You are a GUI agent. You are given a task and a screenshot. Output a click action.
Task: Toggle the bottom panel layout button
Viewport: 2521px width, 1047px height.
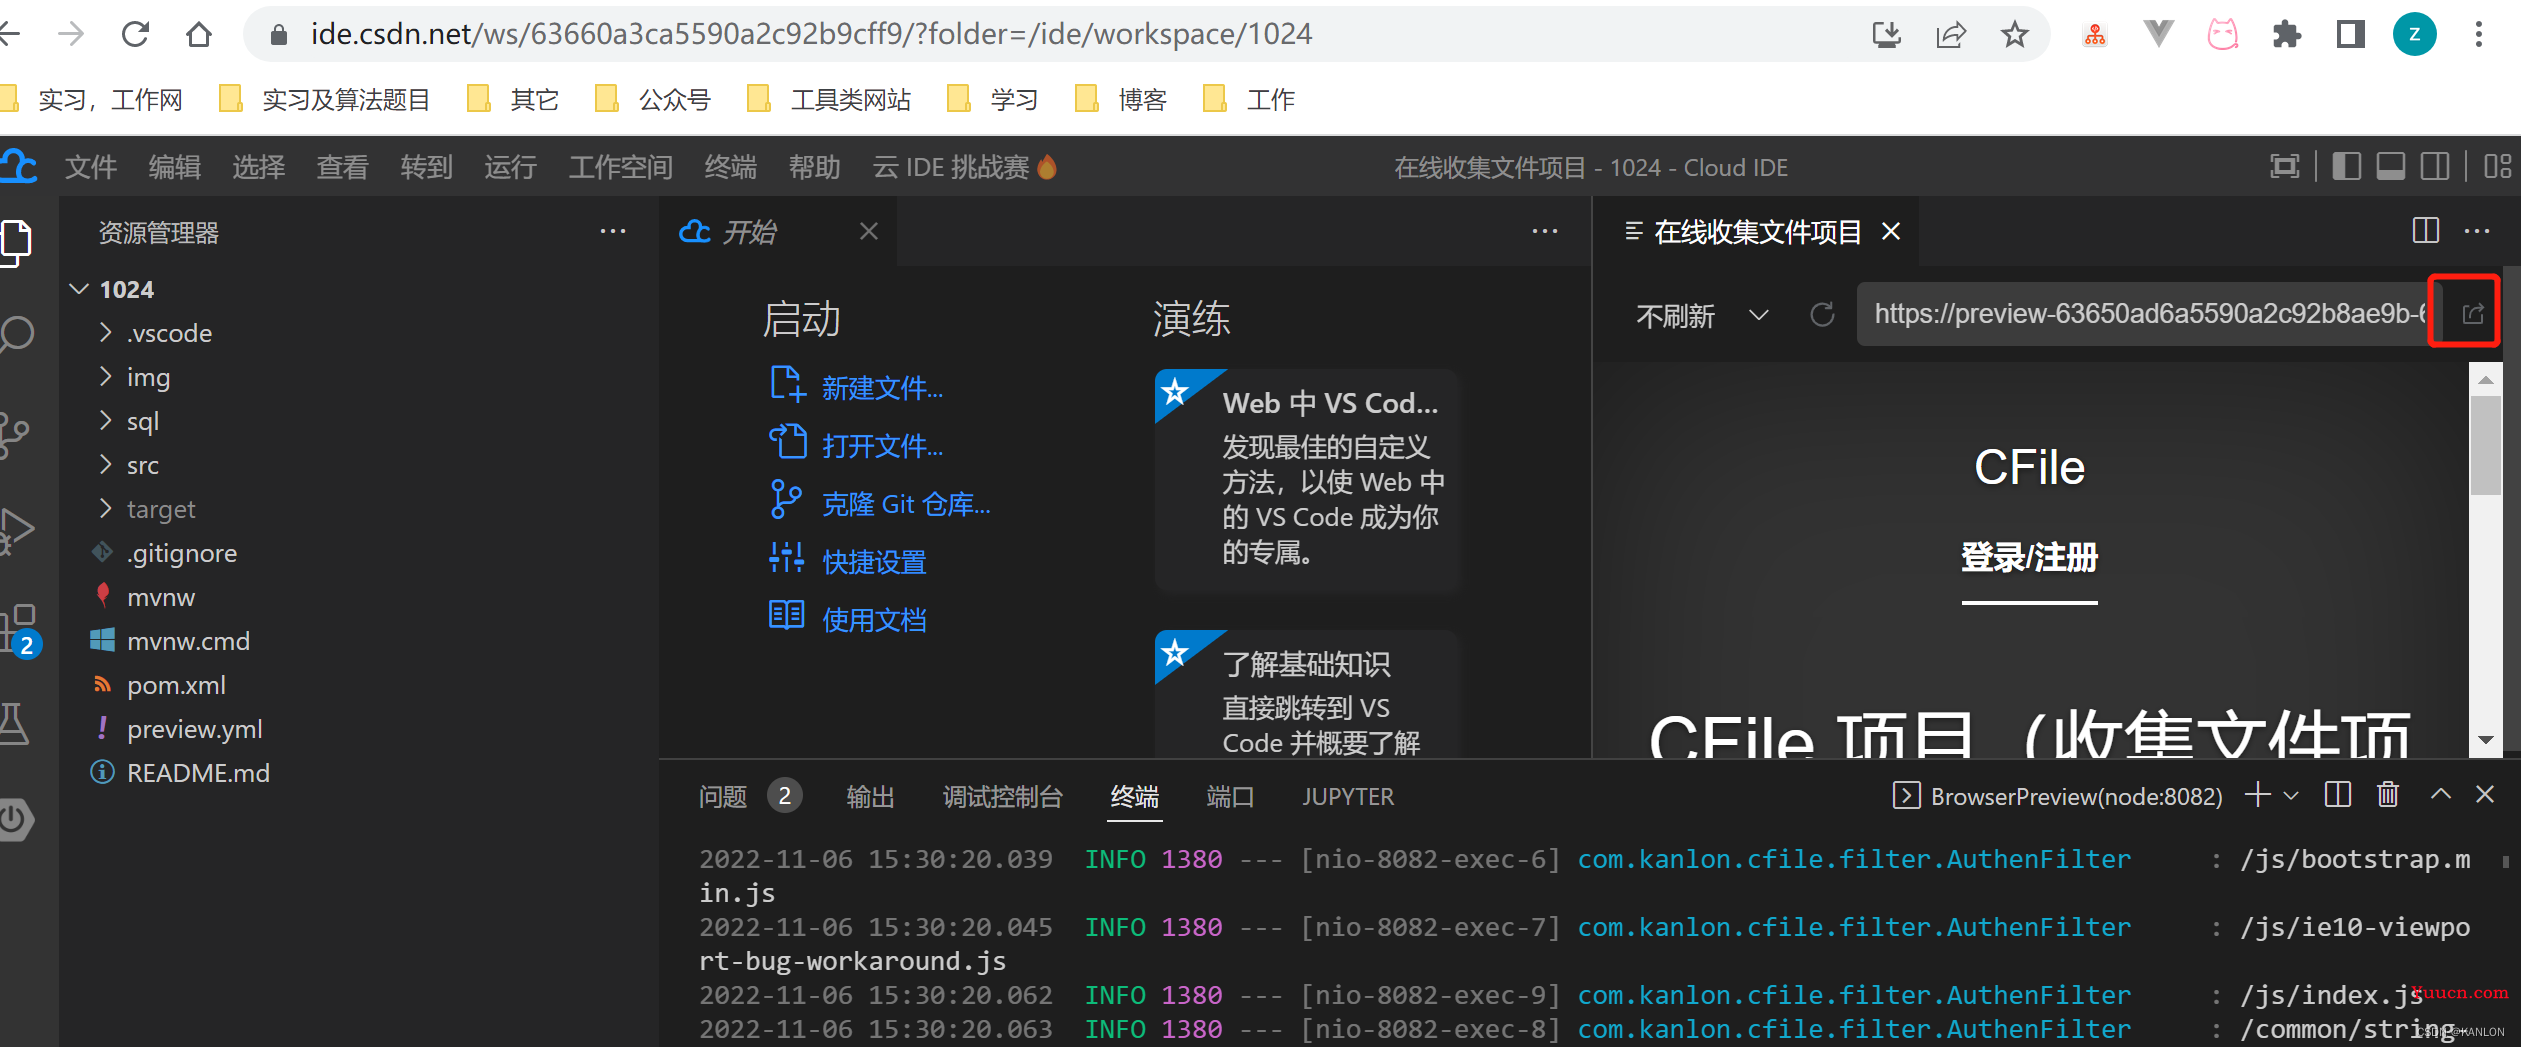(x=2390, y=166)
